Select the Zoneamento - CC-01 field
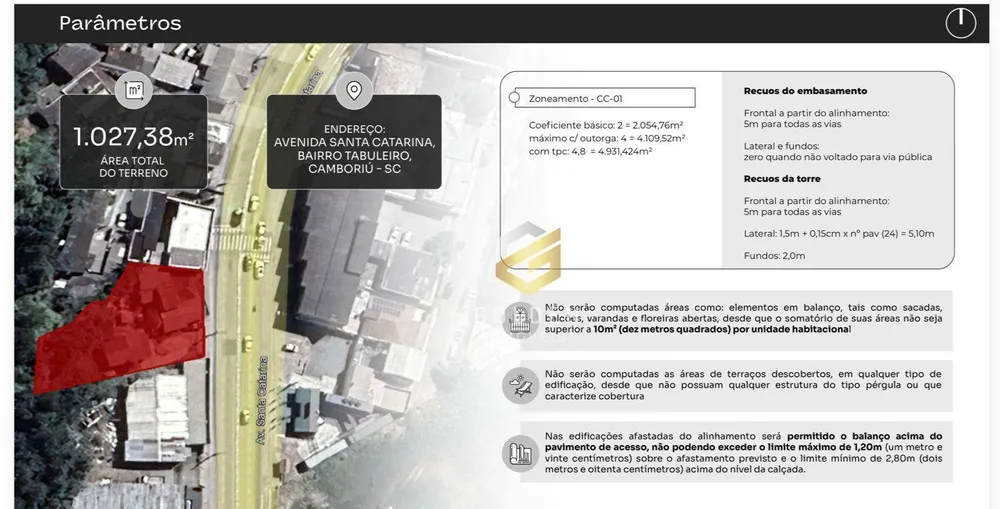Image resolution: width=1000 pixels, height=509 pixels. tap(605, 98)
